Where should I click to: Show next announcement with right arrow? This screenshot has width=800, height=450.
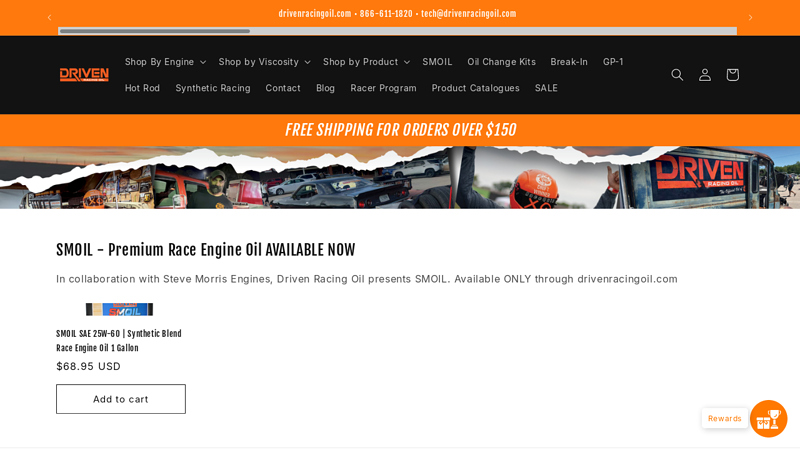(751, 17)
